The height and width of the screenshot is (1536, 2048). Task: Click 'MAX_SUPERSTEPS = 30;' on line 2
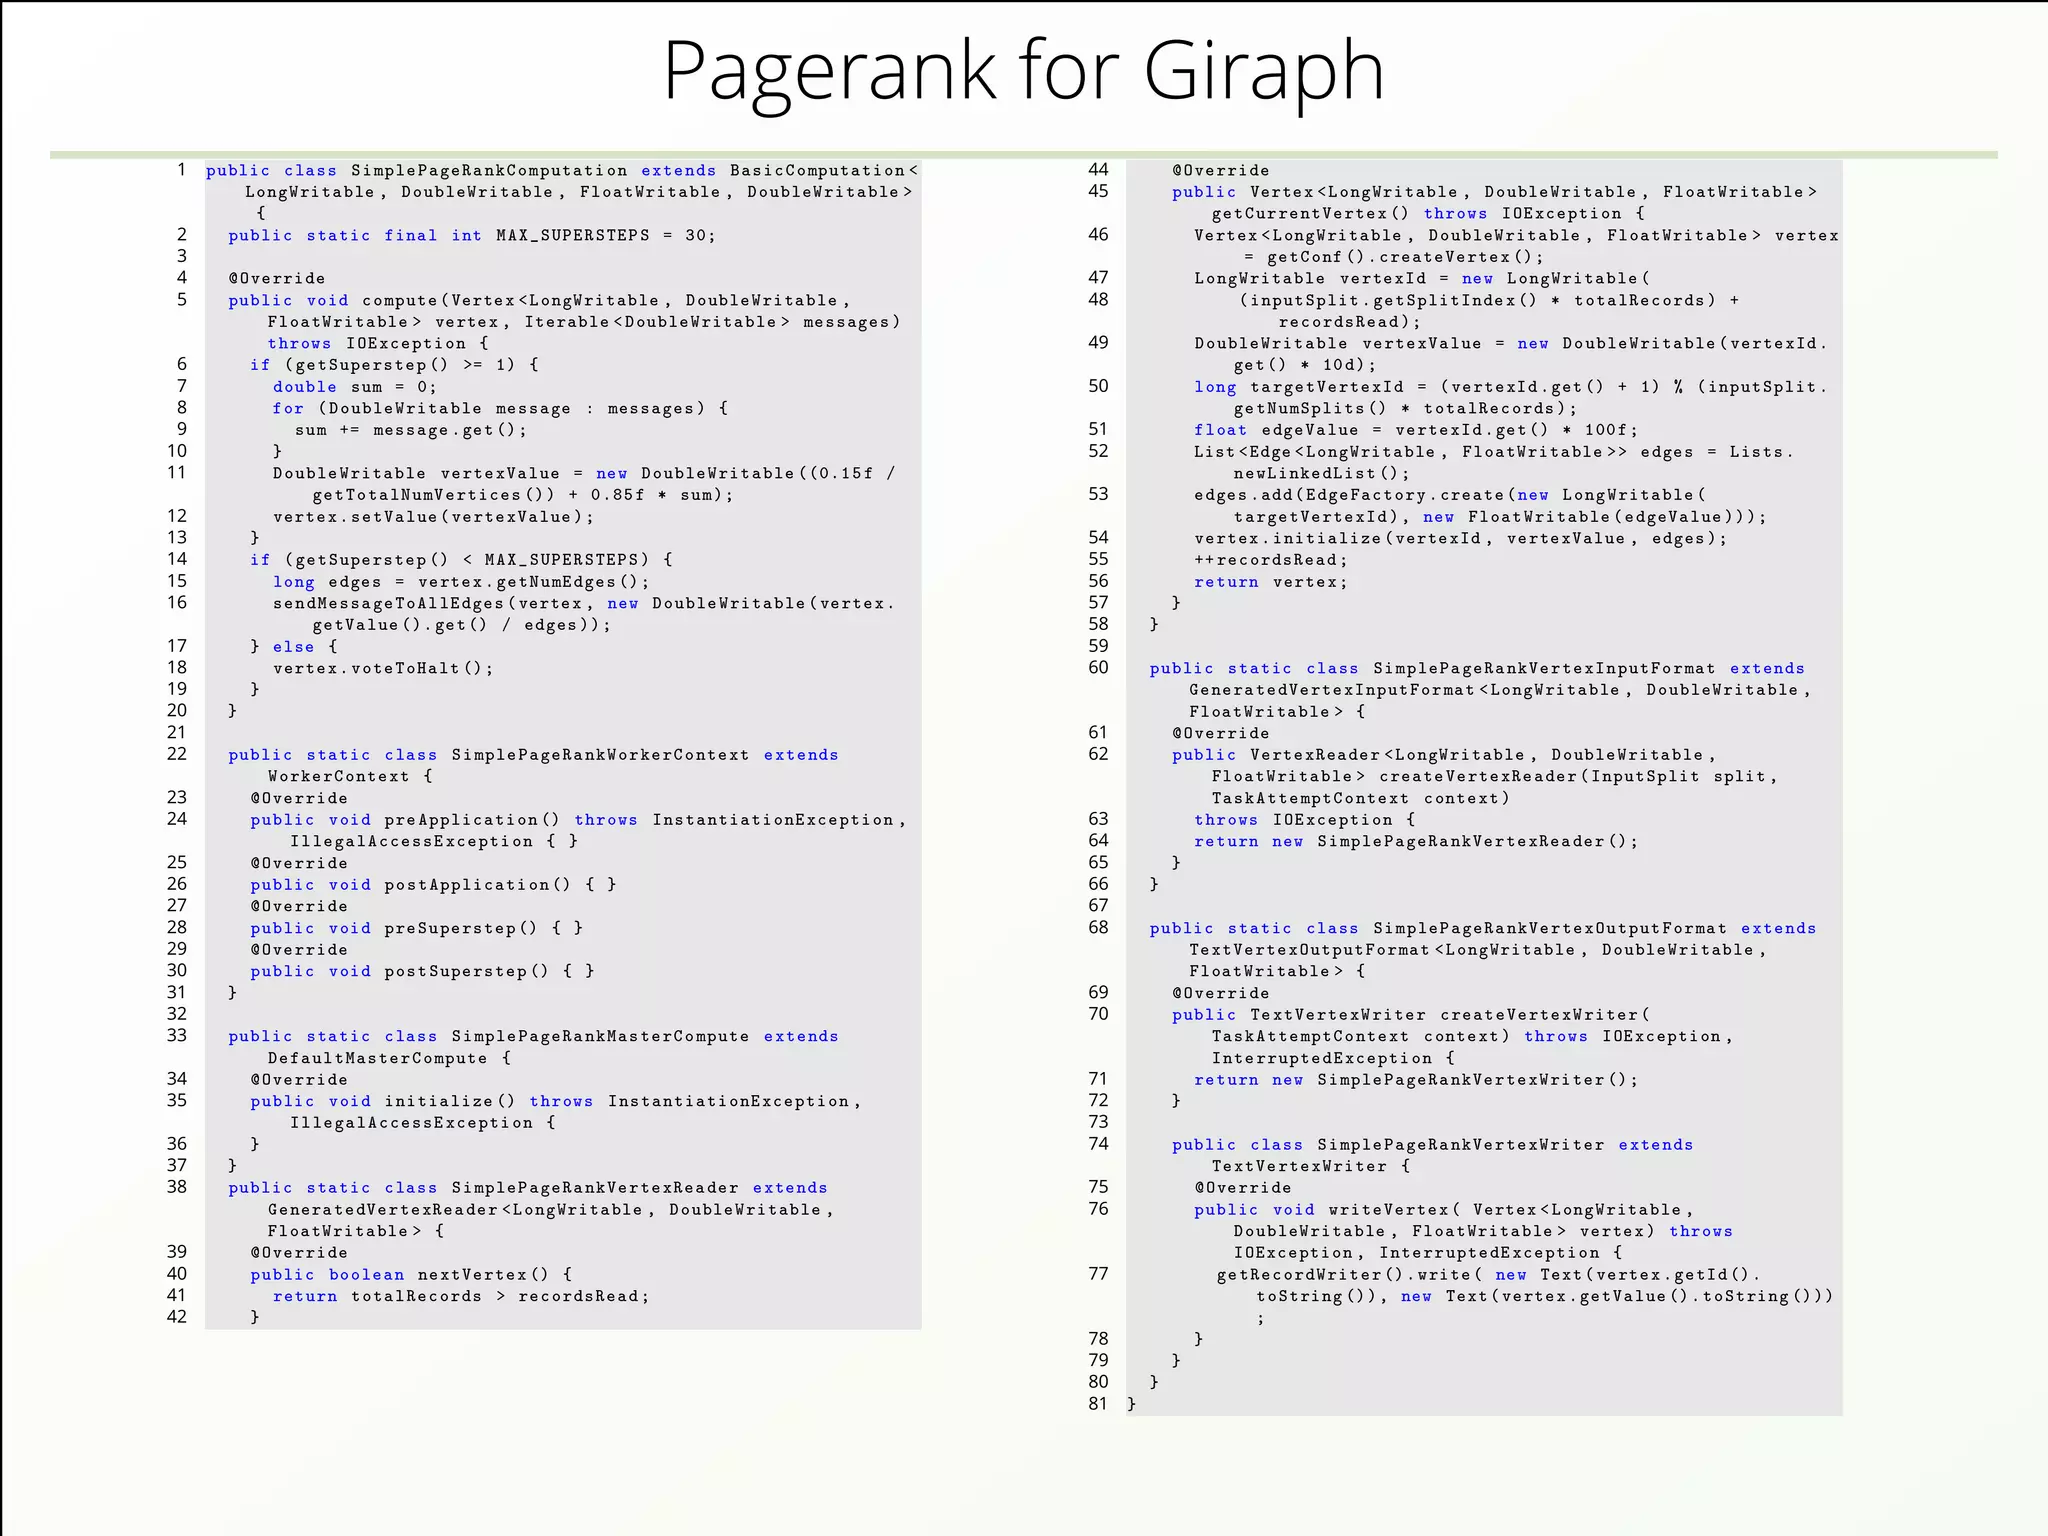click(606, 236)
